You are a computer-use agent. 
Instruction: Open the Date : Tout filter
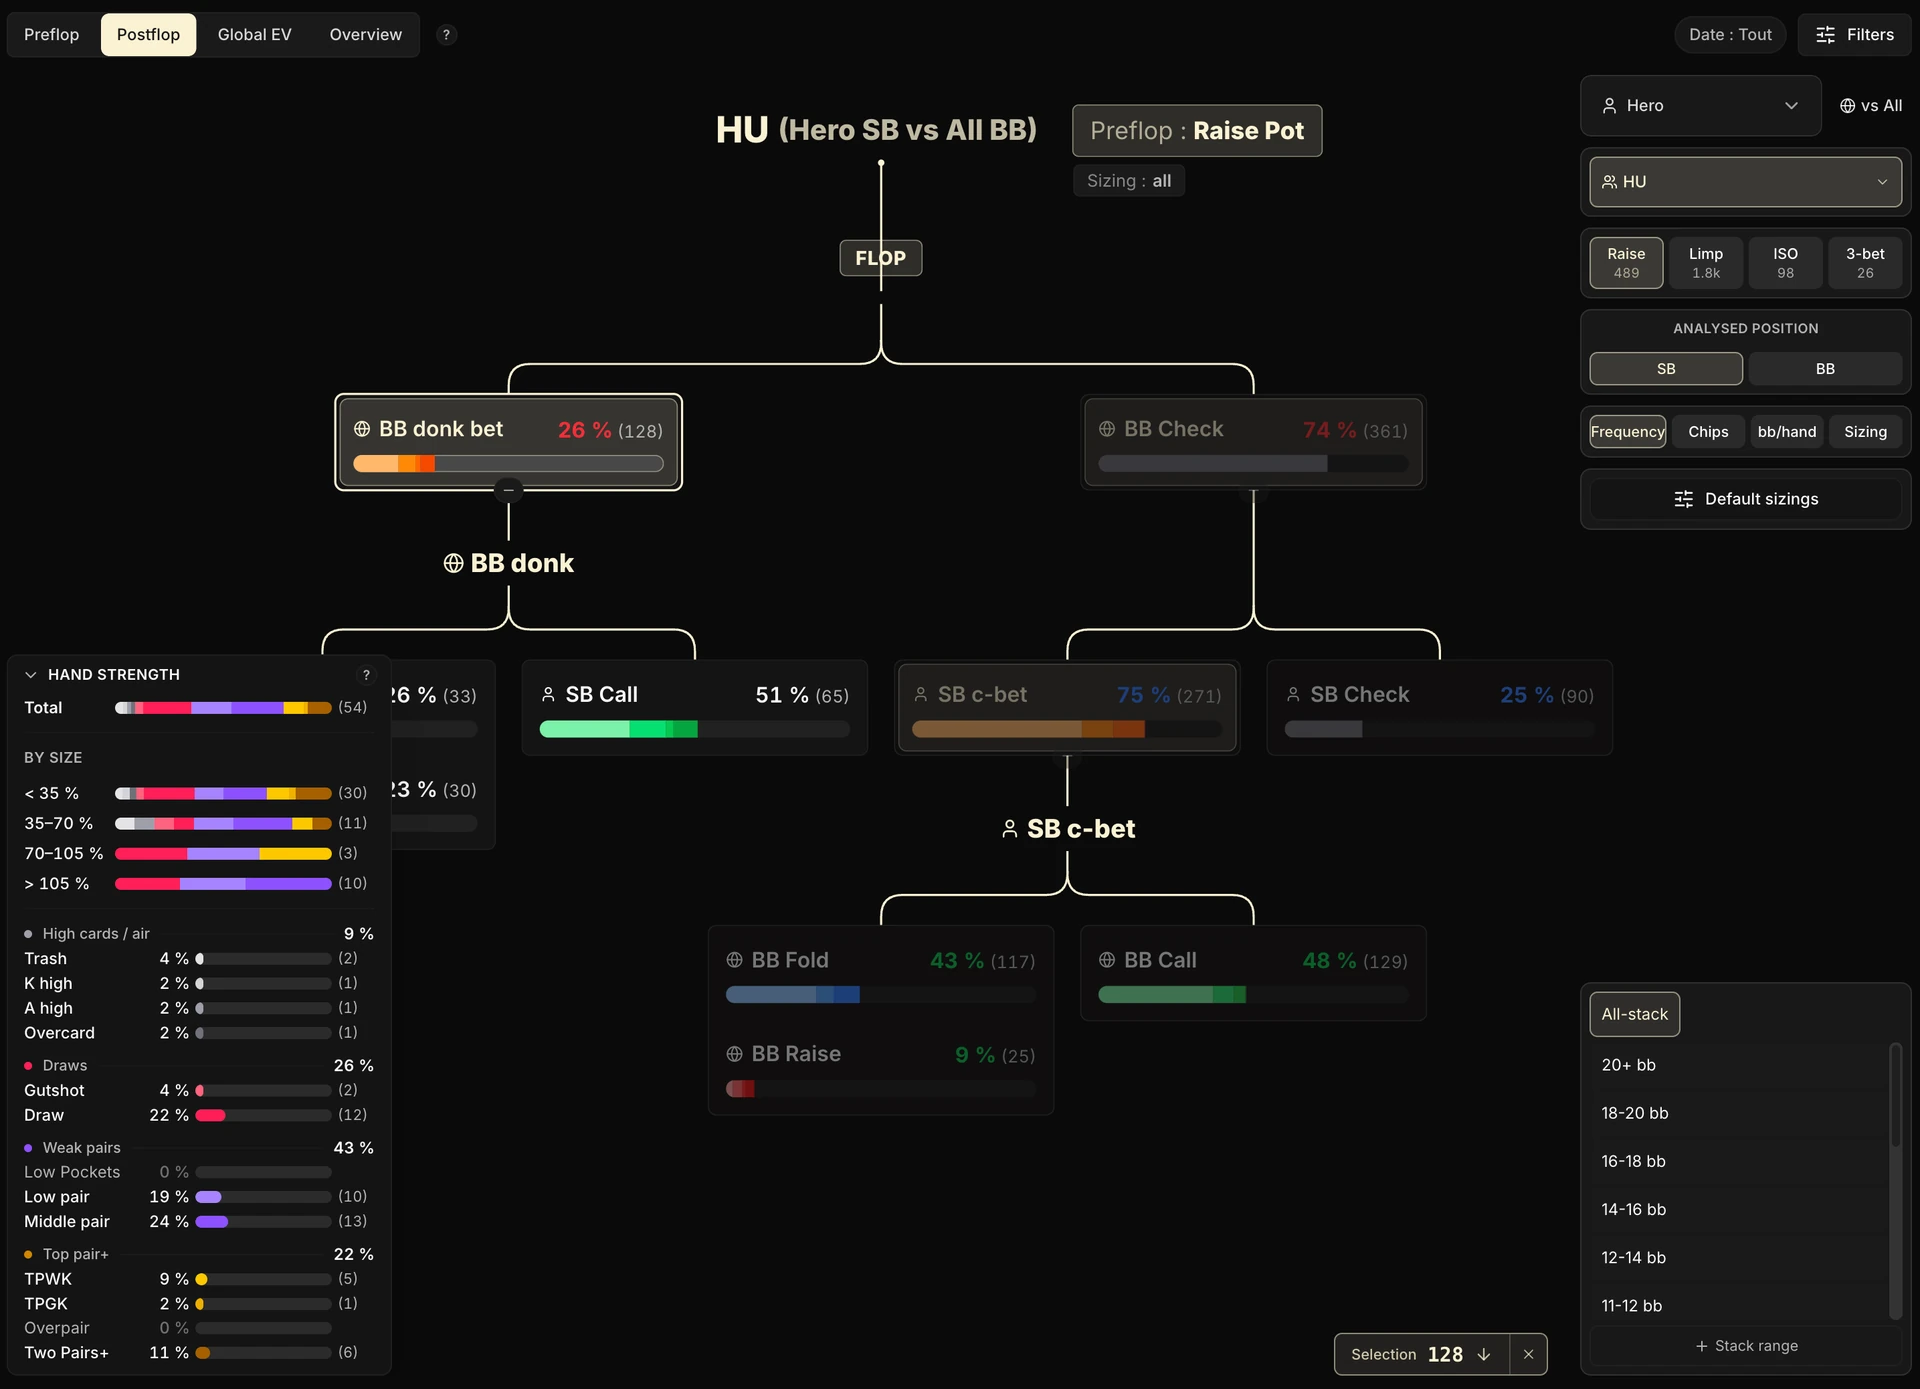[1730, 35]
